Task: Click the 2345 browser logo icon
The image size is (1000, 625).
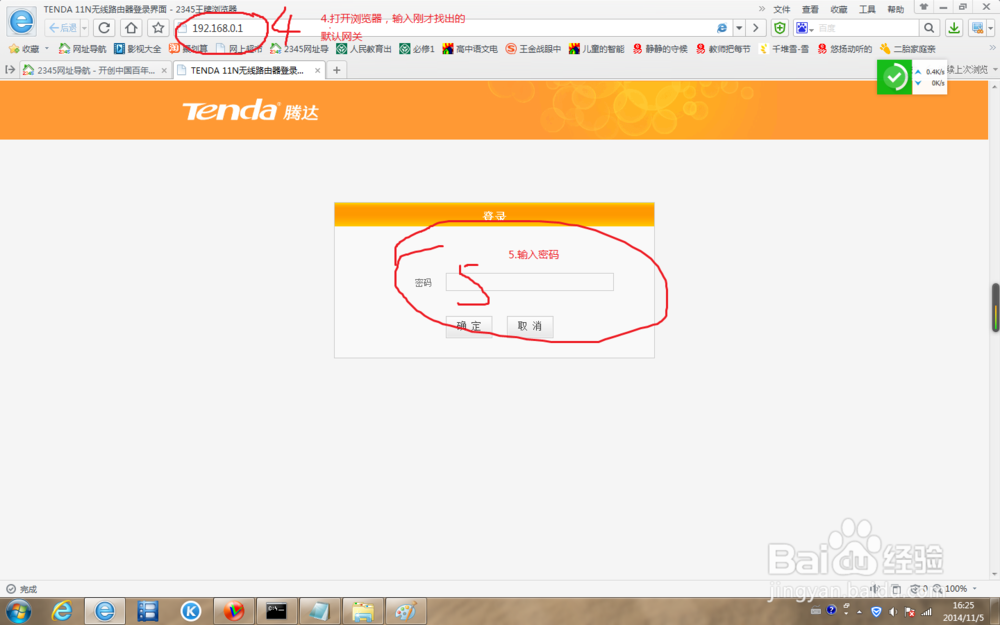Action: (22, 22)
